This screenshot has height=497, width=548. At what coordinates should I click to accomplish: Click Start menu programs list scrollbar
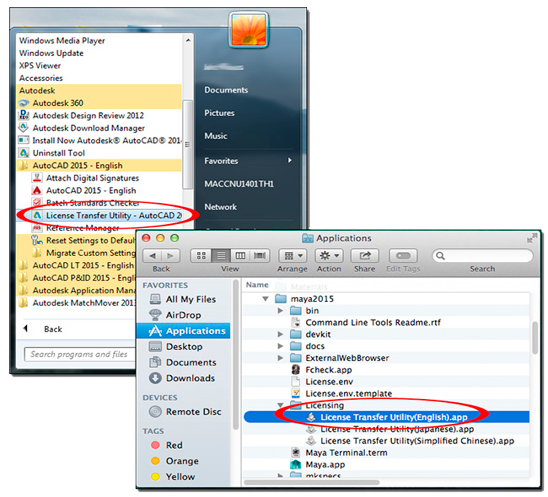pos(188,144)
